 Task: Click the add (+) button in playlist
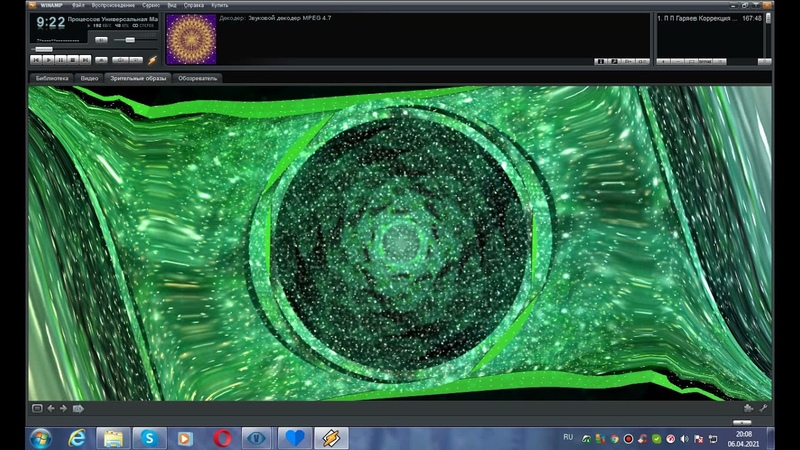pos(664,61)
